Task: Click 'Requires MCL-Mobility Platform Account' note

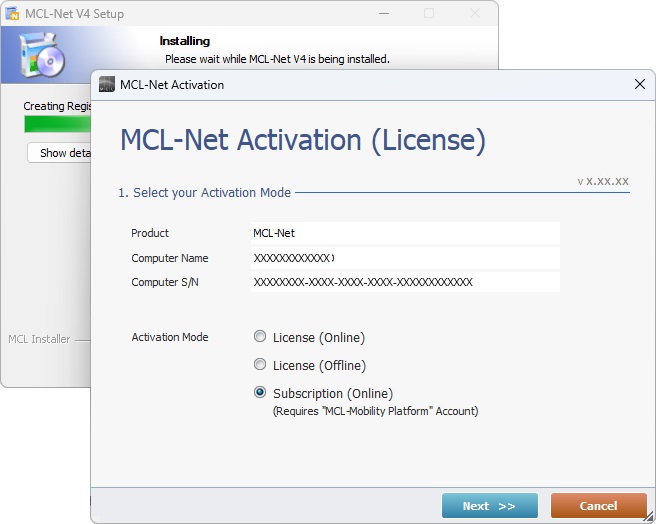Action: pyautogui.click(x=375, y=411)
